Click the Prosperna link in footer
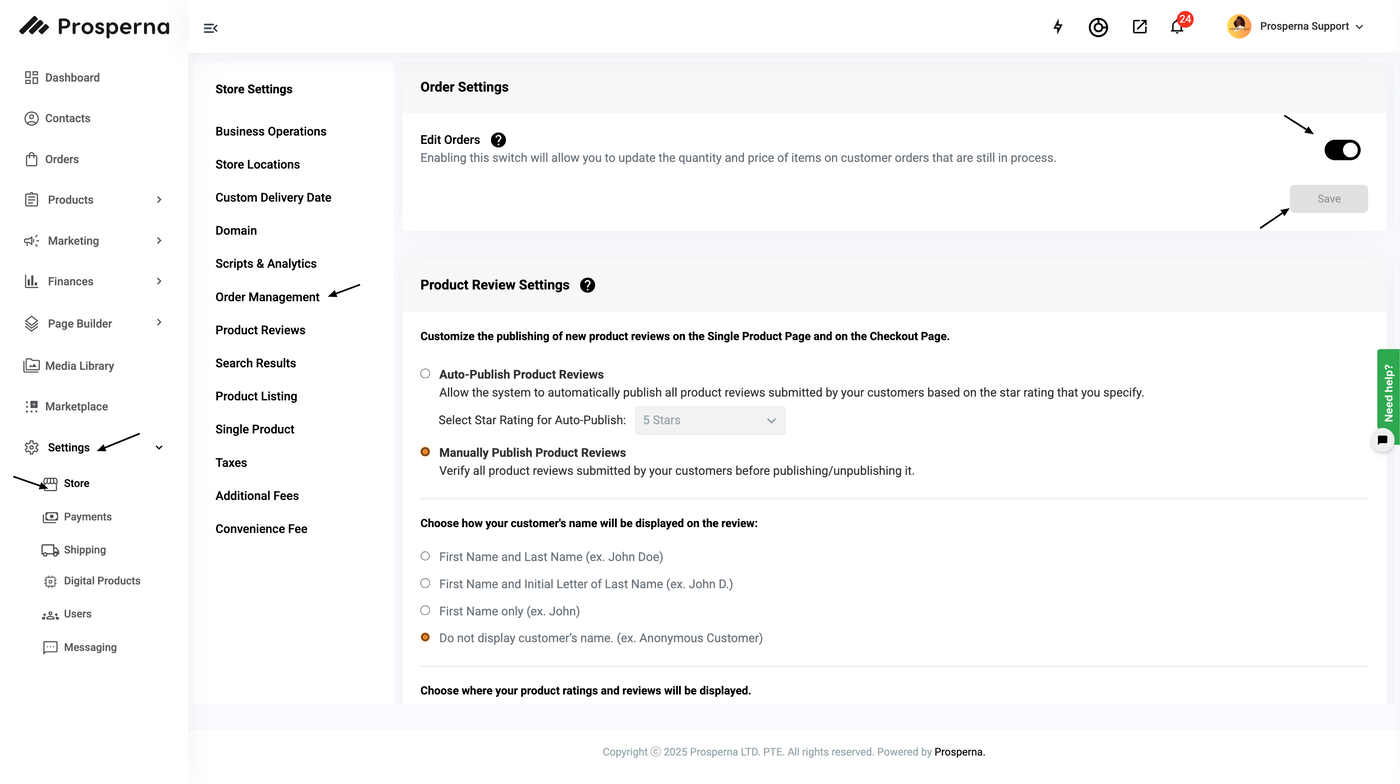 pyautogui.click(x=959, y=752)
